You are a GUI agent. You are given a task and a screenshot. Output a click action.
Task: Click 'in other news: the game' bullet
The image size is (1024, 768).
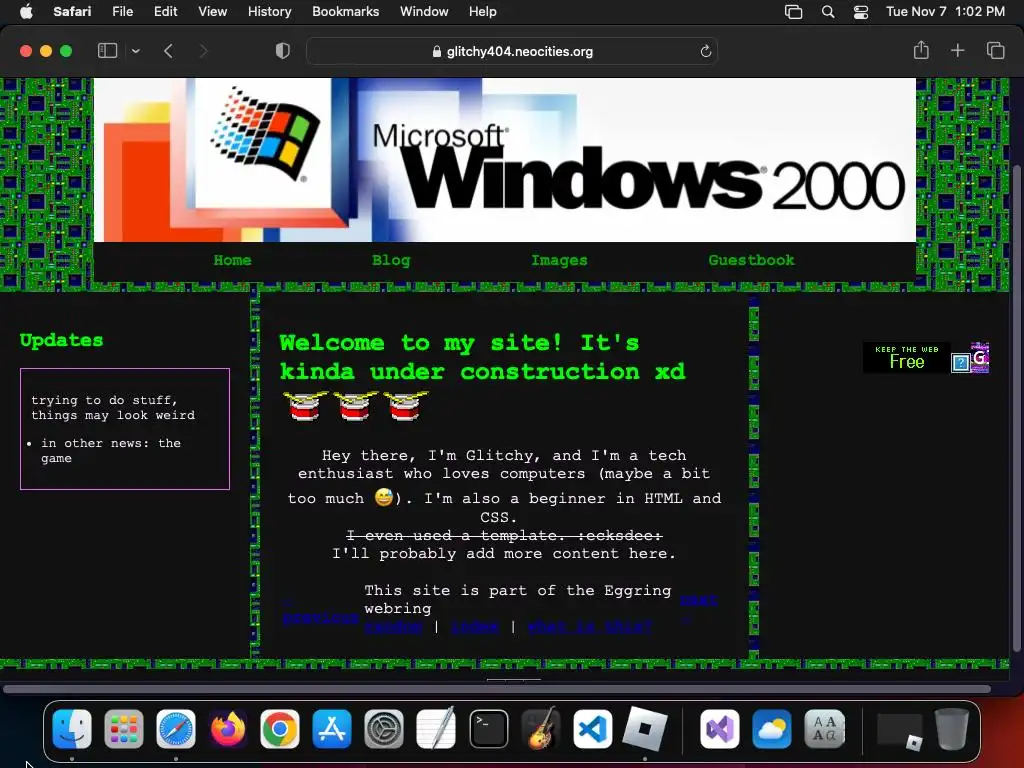coord(111,451)
